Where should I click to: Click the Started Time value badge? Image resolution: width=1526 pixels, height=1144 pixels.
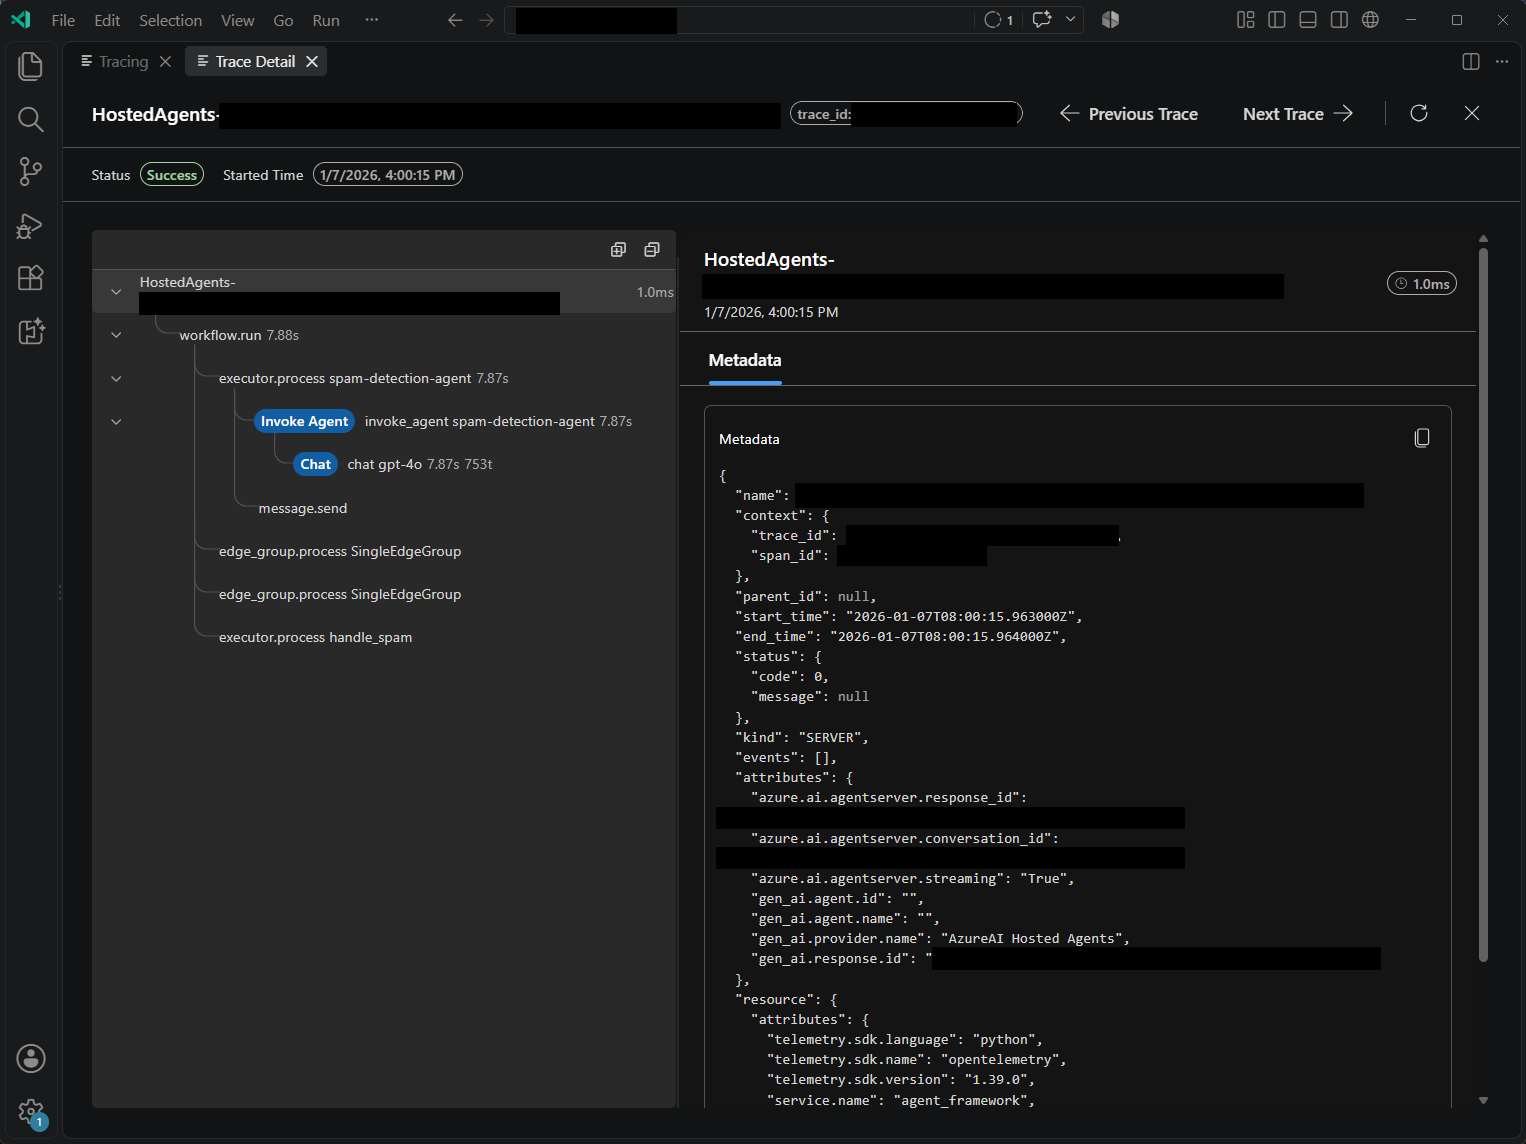[x=388, y=175]
